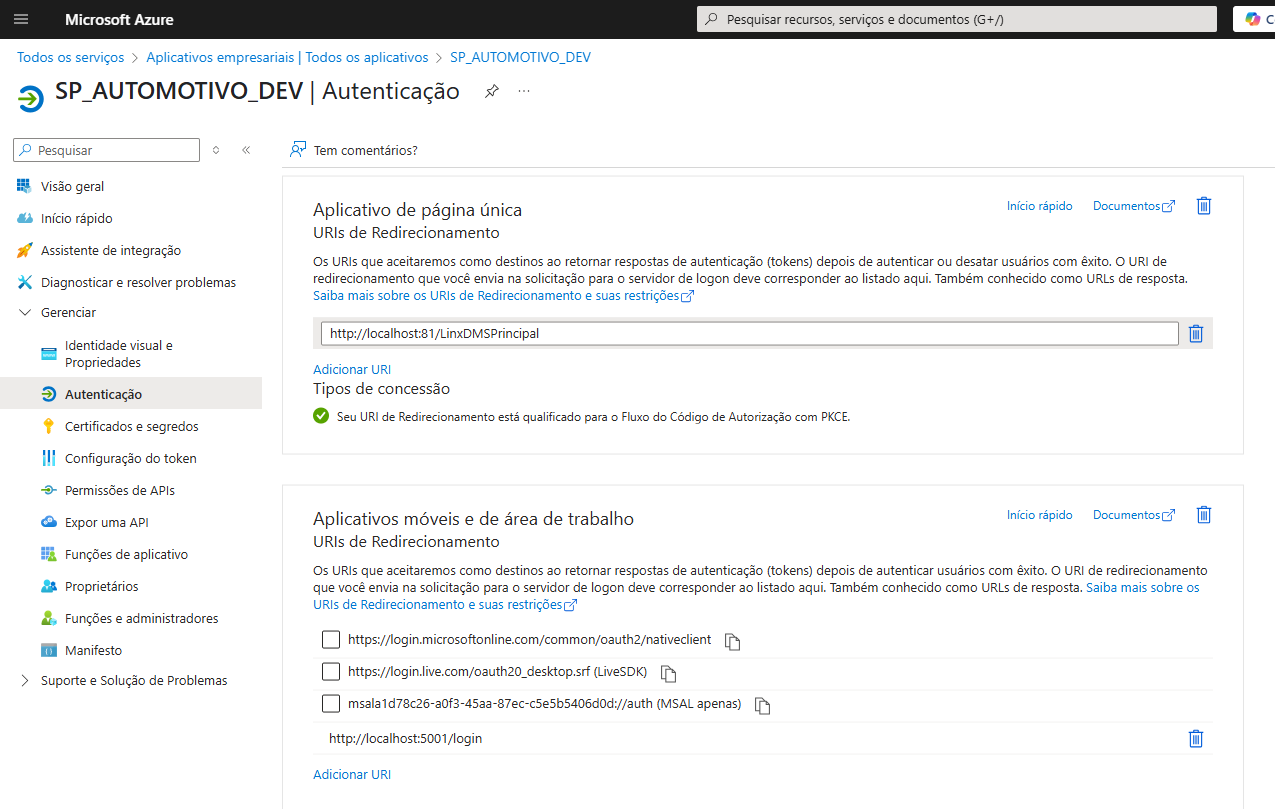Open Saiba mais link in página única
The image size is (1275, 809).
click(x=503, y=296)
